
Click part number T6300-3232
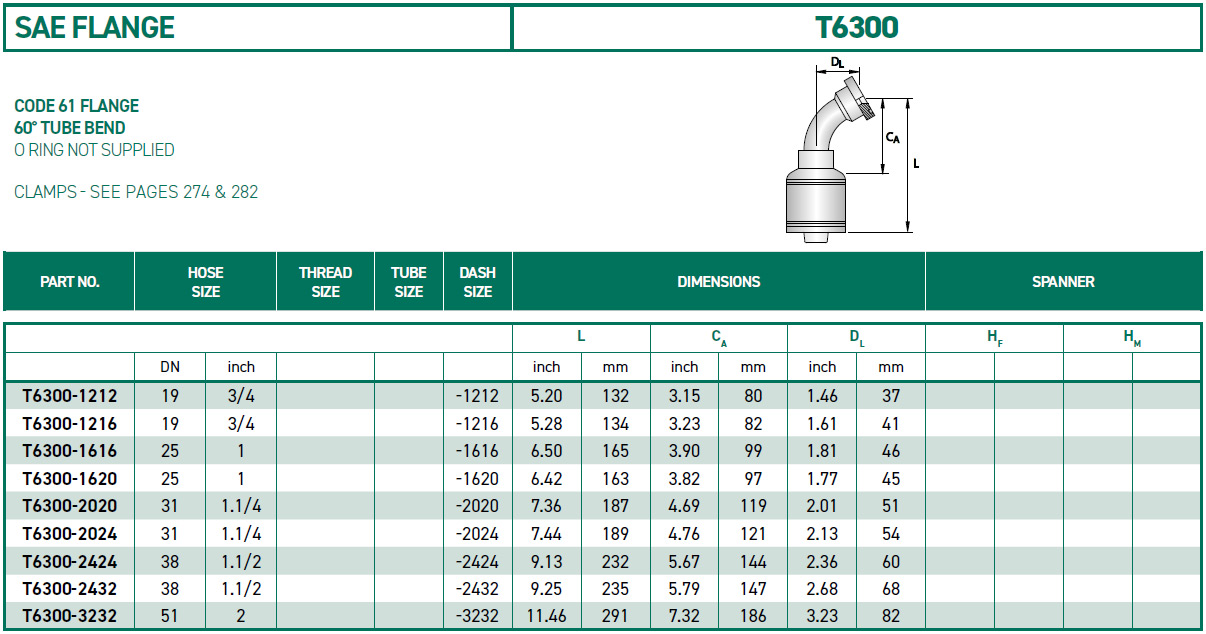coord(69,616)
